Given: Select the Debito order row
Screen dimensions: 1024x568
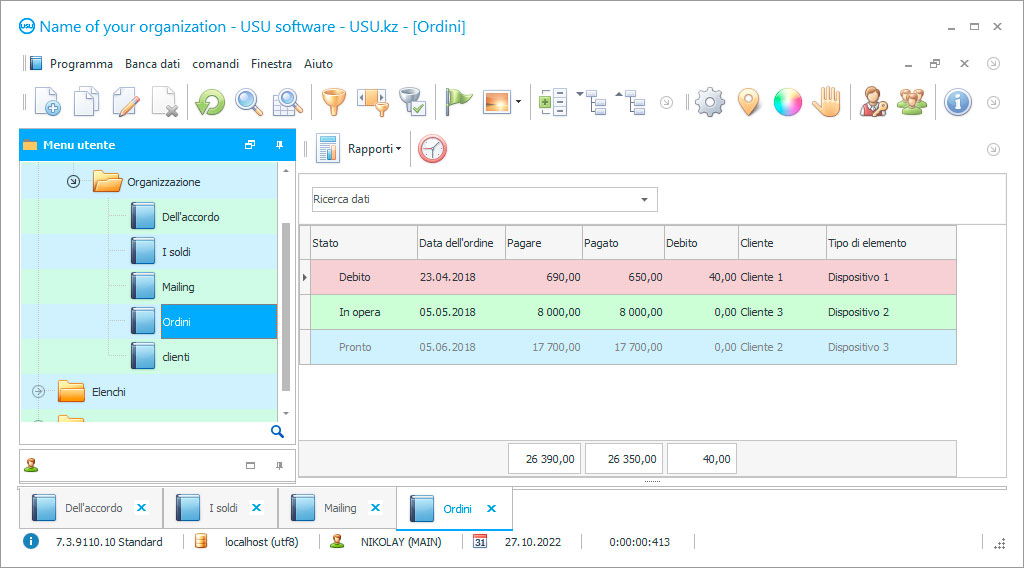Looking at the screenshot, I should [x=633, y=277].
